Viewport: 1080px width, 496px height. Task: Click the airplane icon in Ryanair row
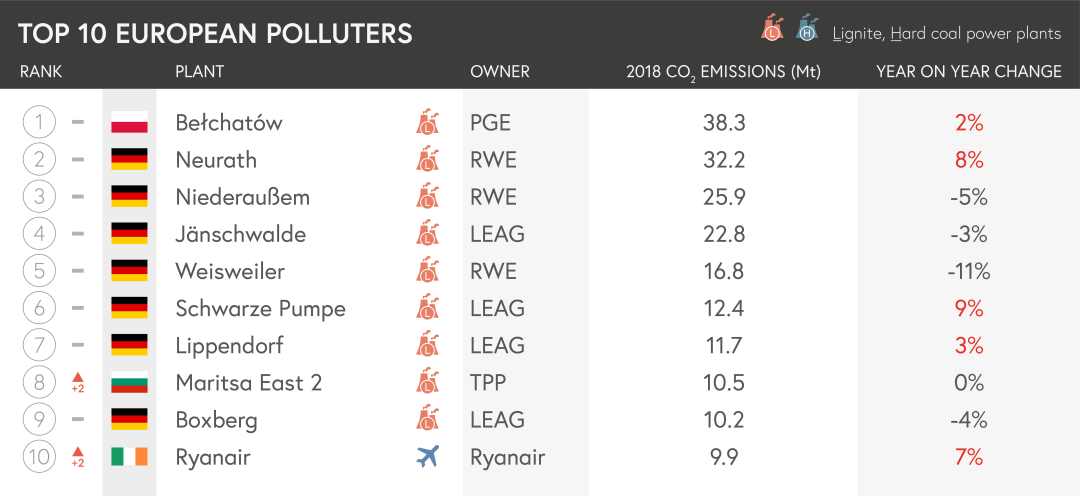click(x=428, y=456)
